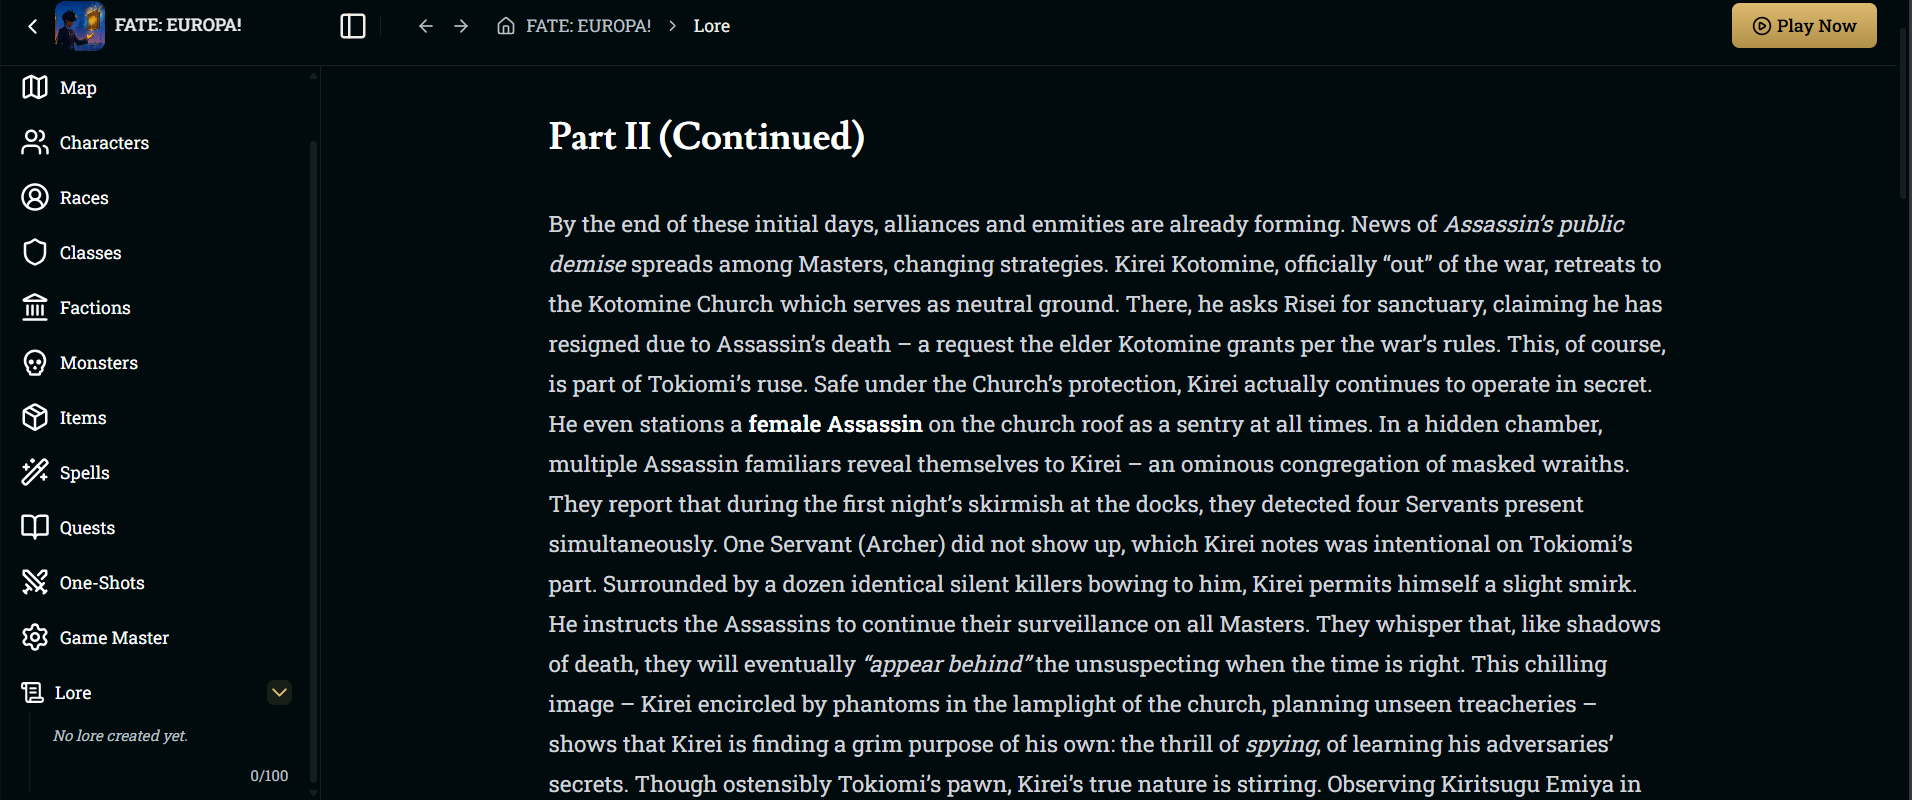This screenshot has height=800, width=1912.
Task: Open the Items box icon
Action: 35,418
